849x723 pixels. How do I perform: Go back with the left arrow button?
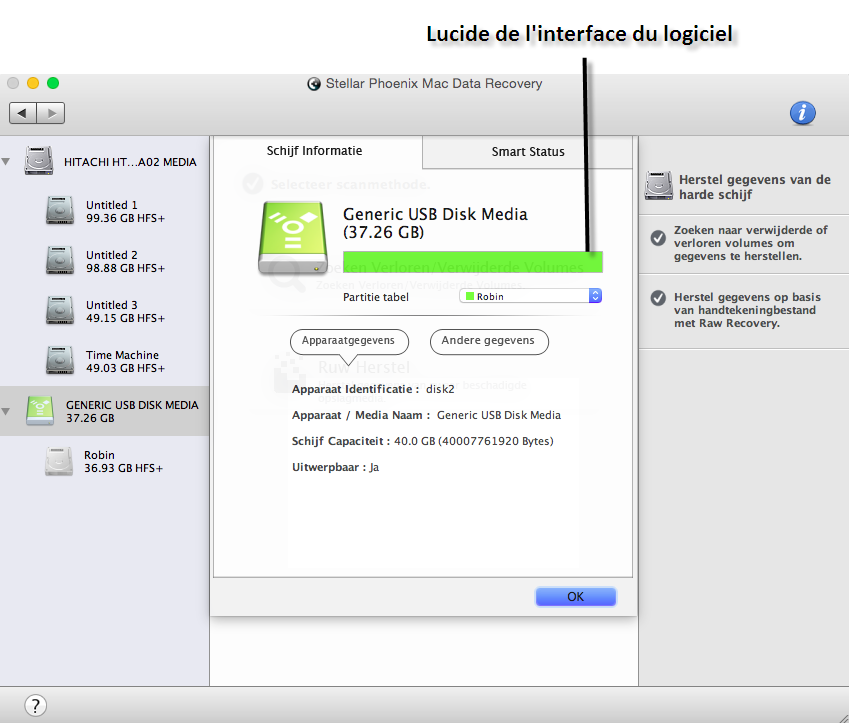pos(23,113)
